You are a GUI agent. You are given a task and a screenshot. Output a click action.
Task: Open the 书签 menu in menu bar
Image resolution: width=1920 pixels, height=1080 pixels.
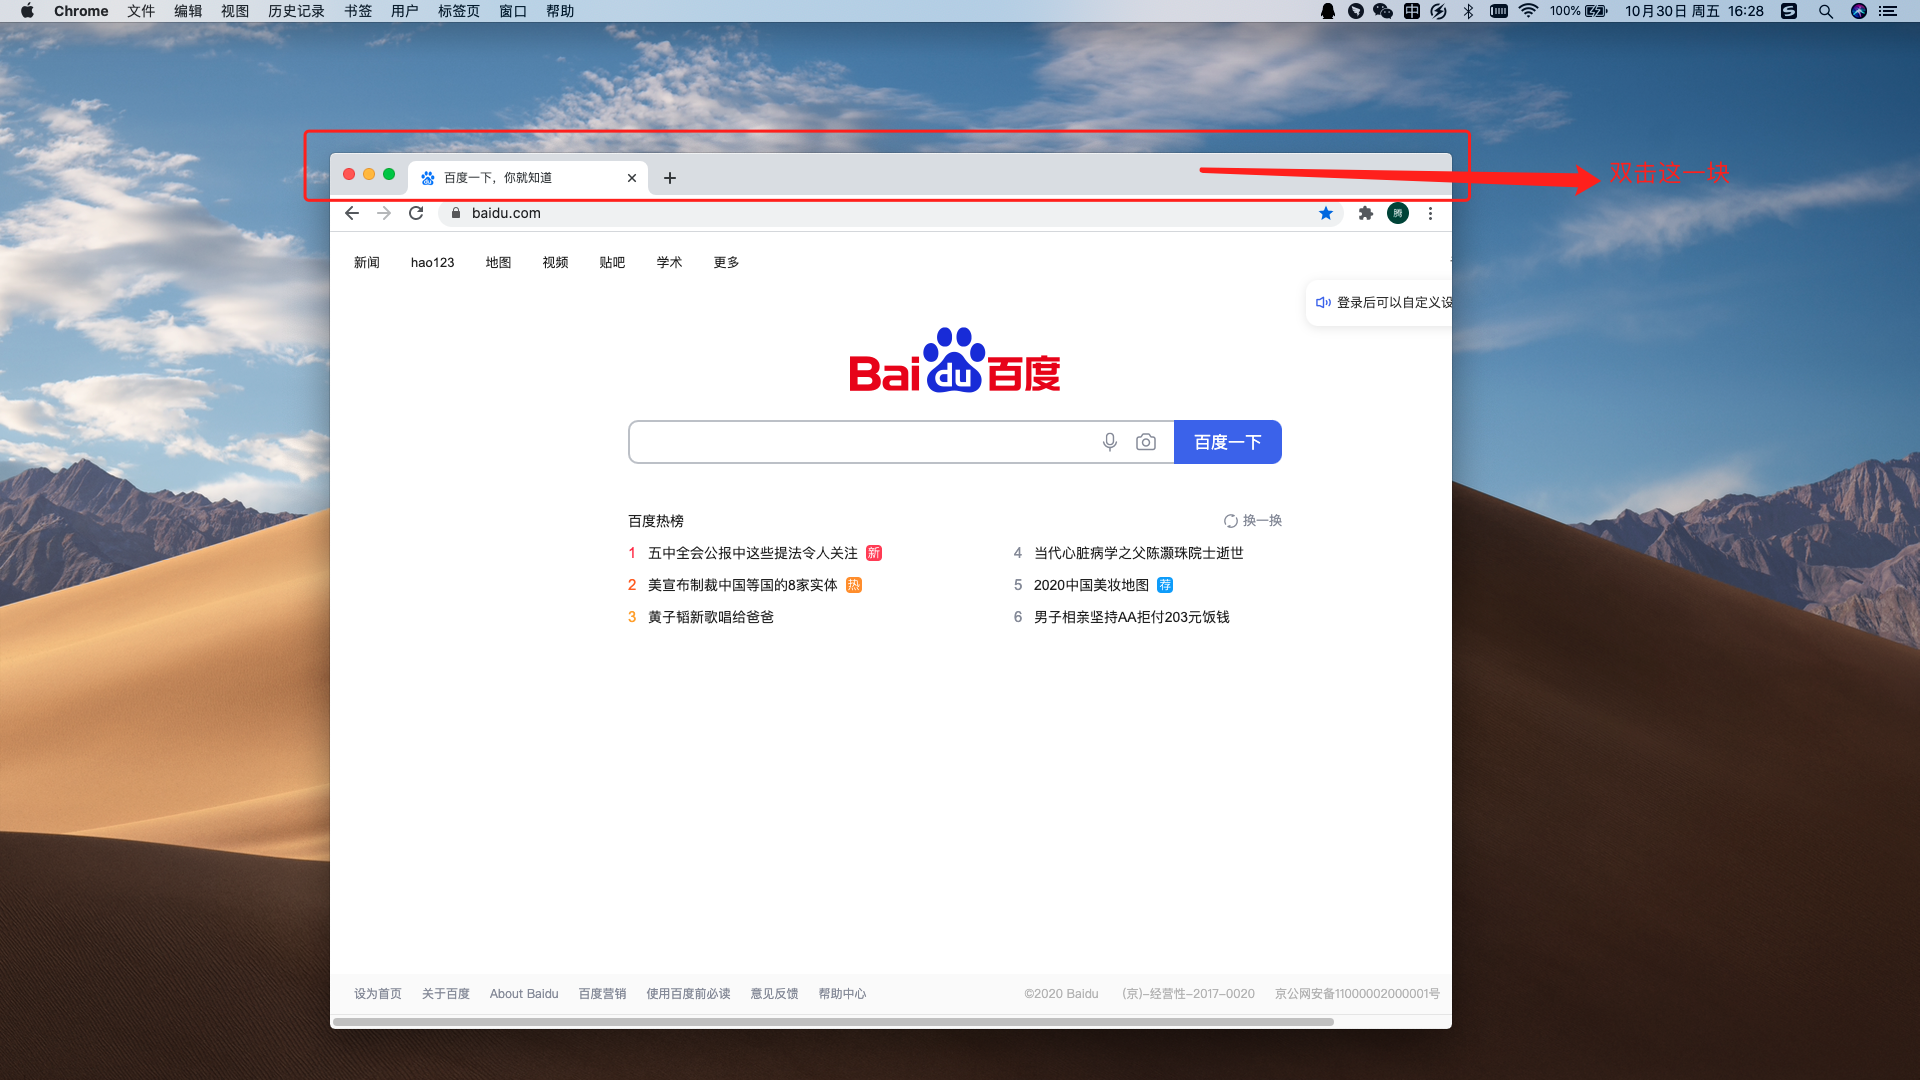(358, 11)
